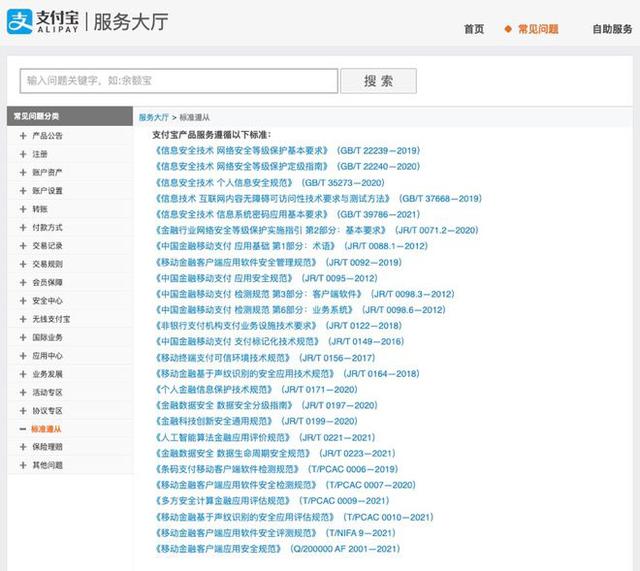This screenshot has width=640, height=571.
Task: Open the JR/T 0164—2018 voiceprint link
Action: 287,374
